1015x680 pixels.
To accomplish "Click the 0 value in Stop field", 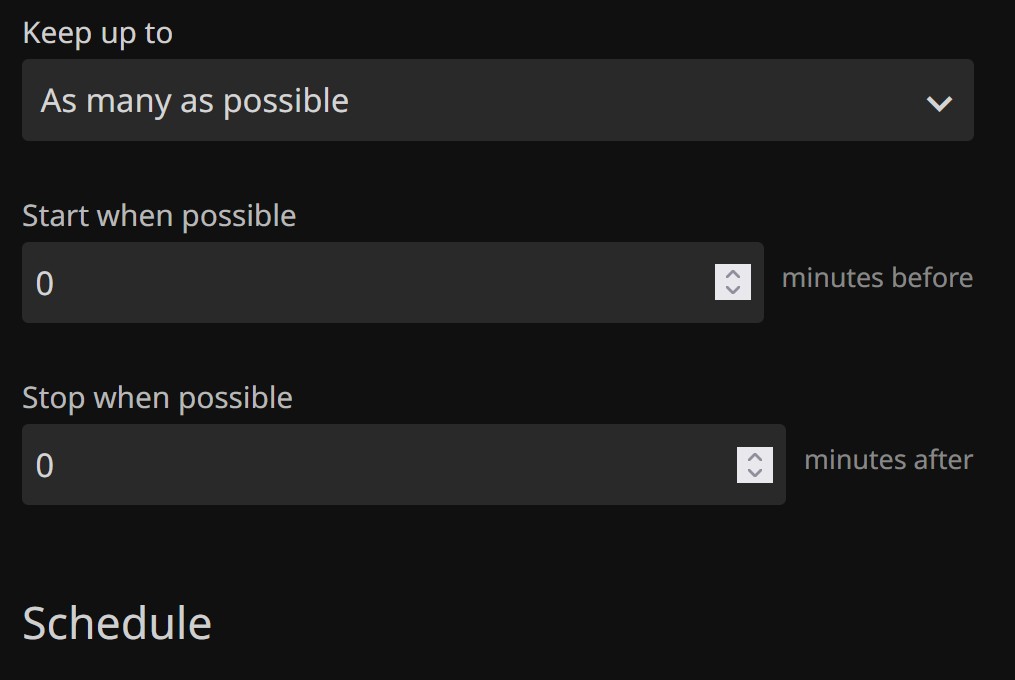I will (x=45, y=466).
